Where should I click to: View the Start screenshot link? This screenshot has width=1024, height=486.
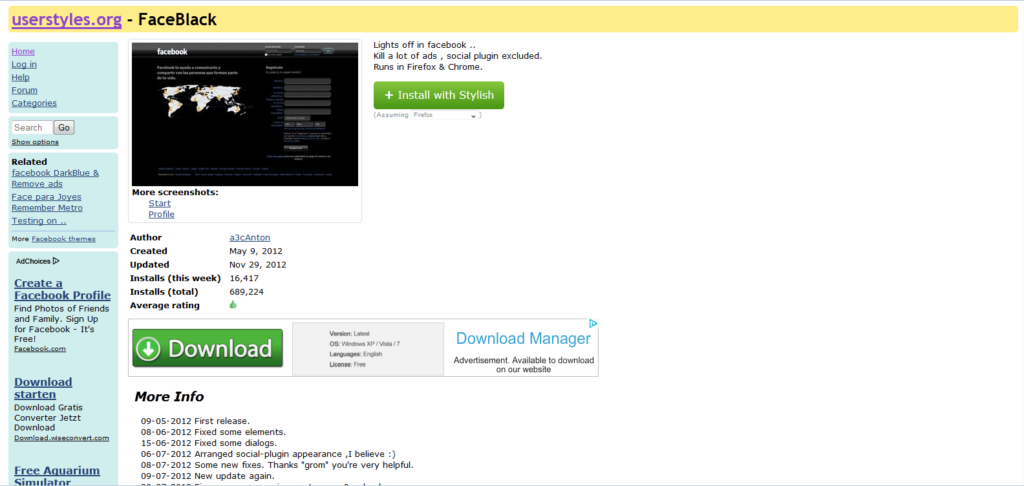[159, 203]
